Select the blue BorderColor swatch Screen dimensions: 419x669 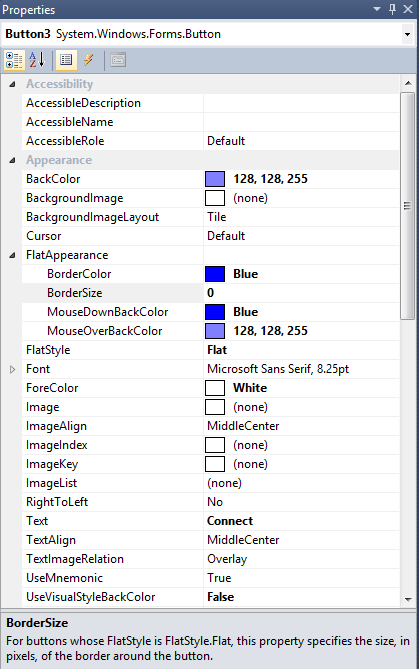click(x=215, y=274)
